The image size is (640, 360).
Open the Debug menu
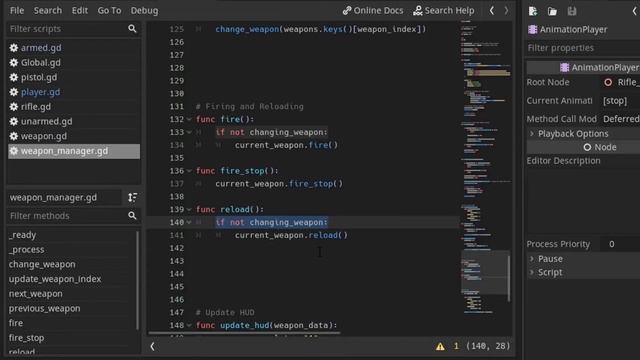click(x=144, y=10)
